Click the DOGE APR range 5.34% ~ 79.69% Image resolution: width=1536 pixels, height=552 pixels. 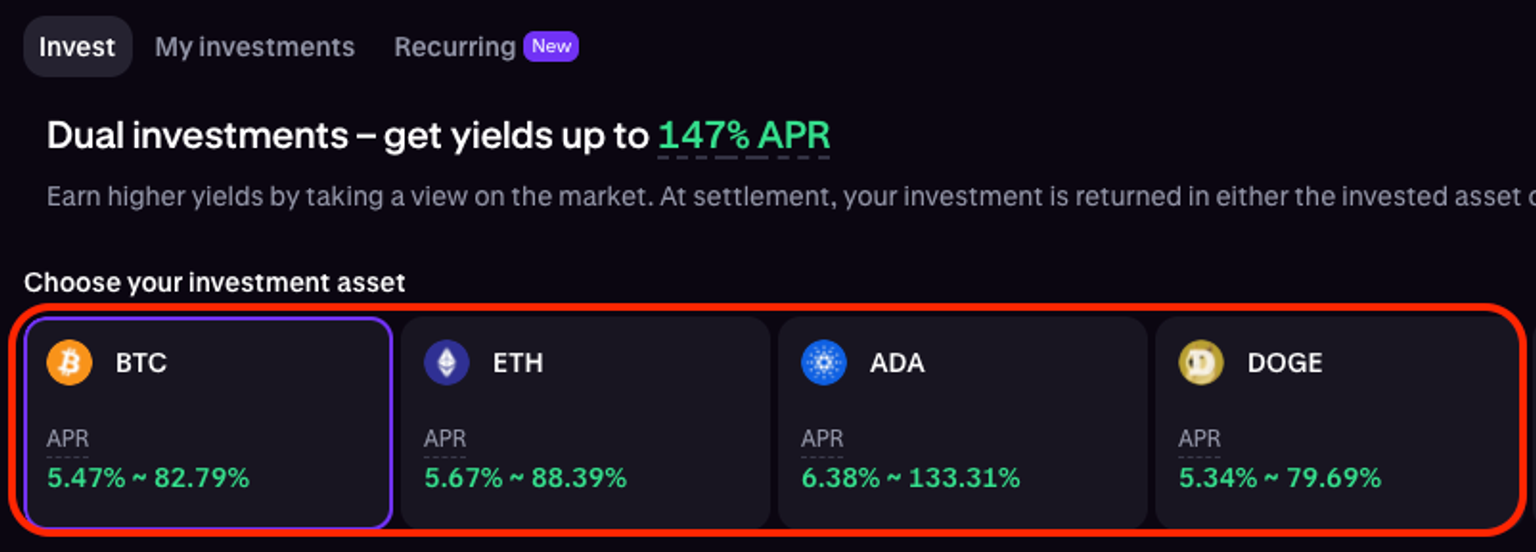[x=1279, y=478]
